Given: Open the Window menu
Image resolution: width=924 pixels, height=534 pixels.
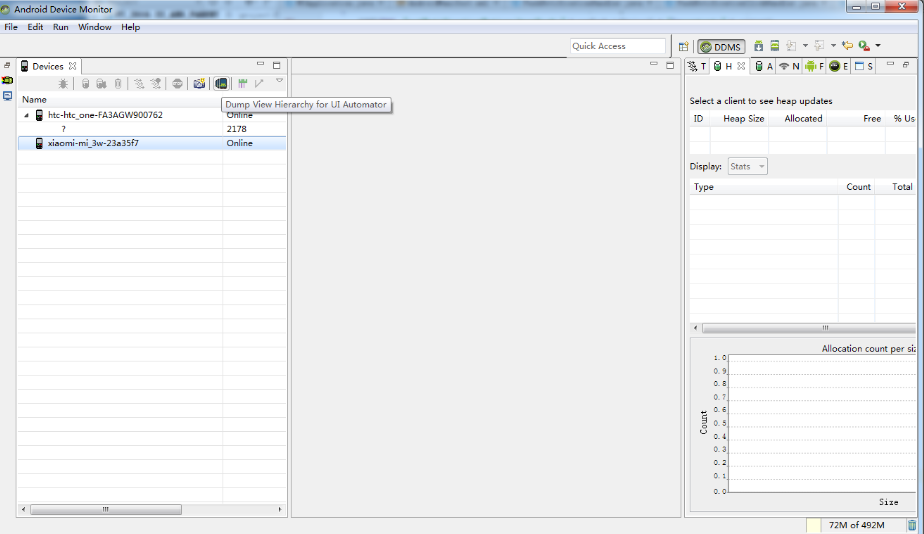Looking at the screenshot, I should pos(95,27).
